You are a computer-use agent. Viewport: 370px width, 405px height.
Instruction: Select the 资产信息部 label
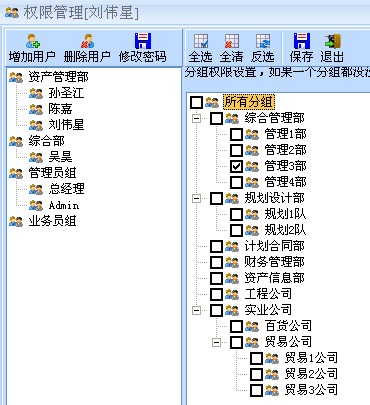[274, 278]
